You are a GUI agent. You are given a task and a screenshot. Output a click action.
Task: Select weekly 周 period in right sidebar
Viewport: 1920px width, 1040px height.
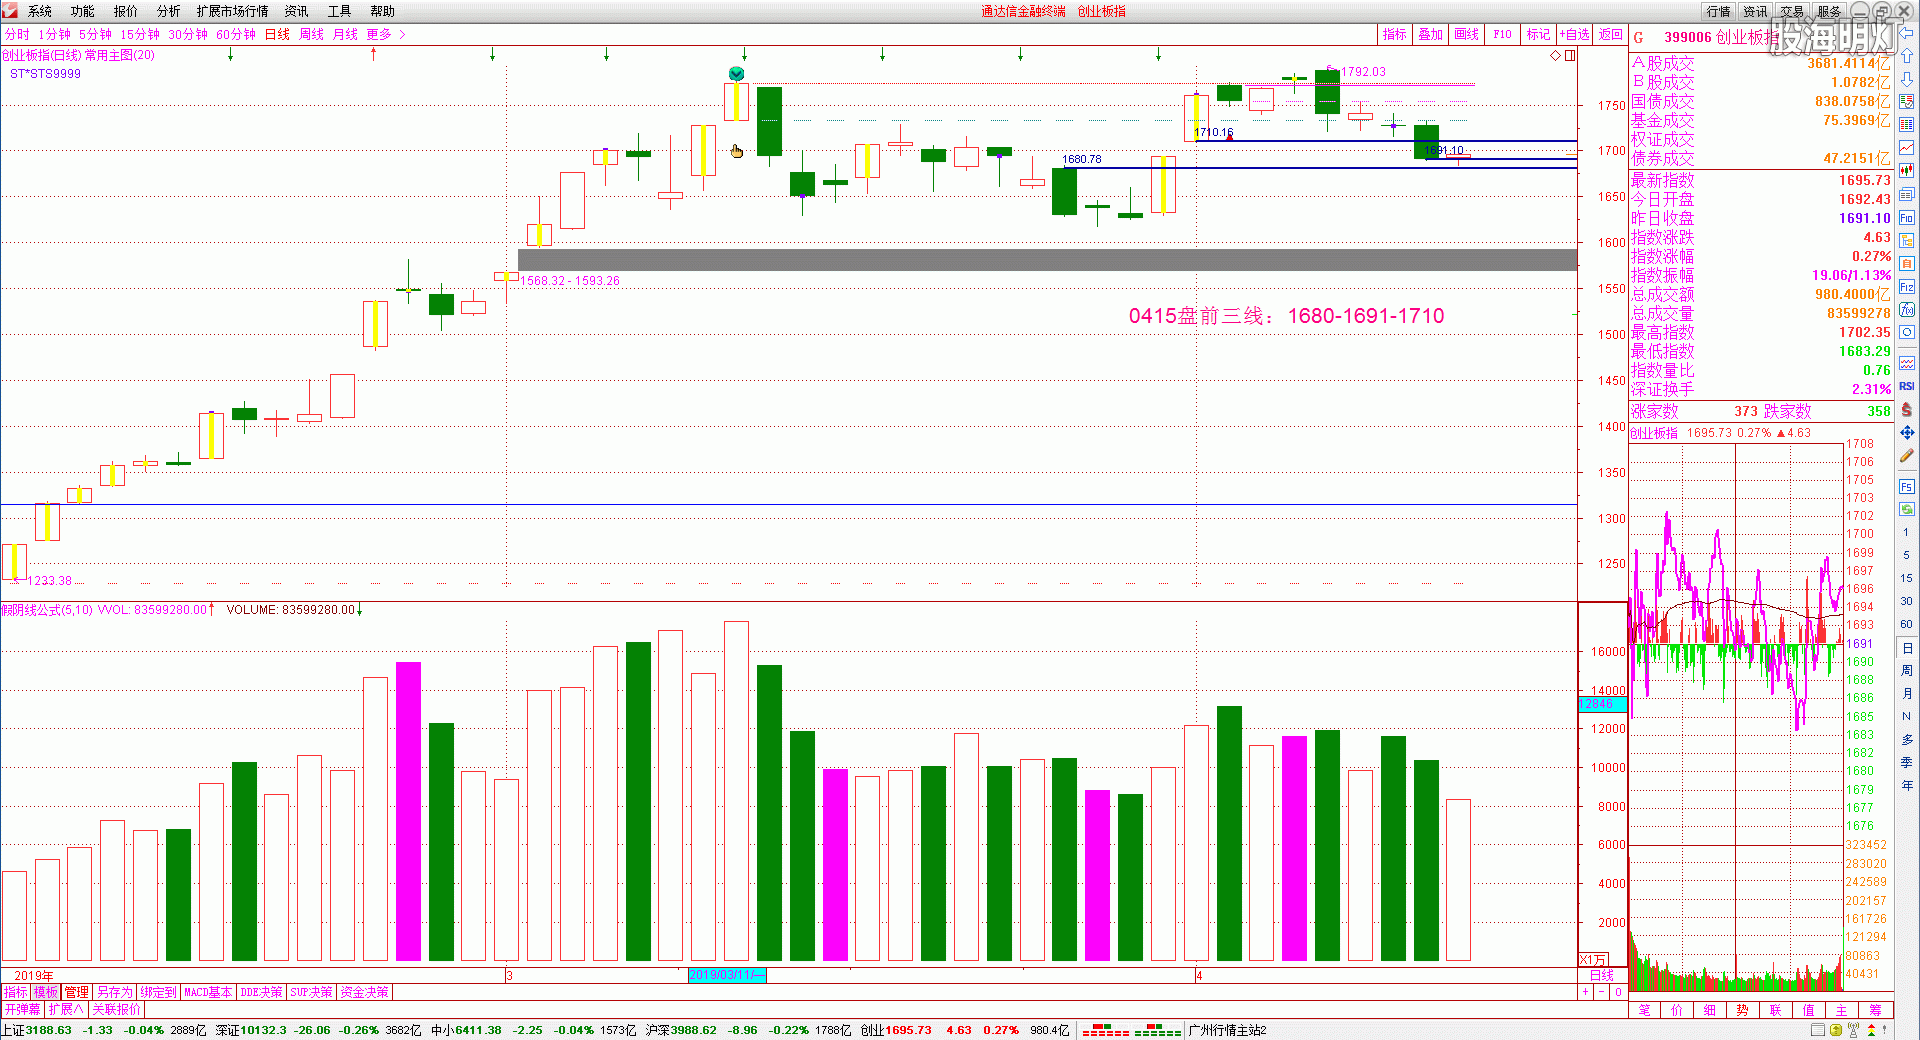click(1907, 671)
